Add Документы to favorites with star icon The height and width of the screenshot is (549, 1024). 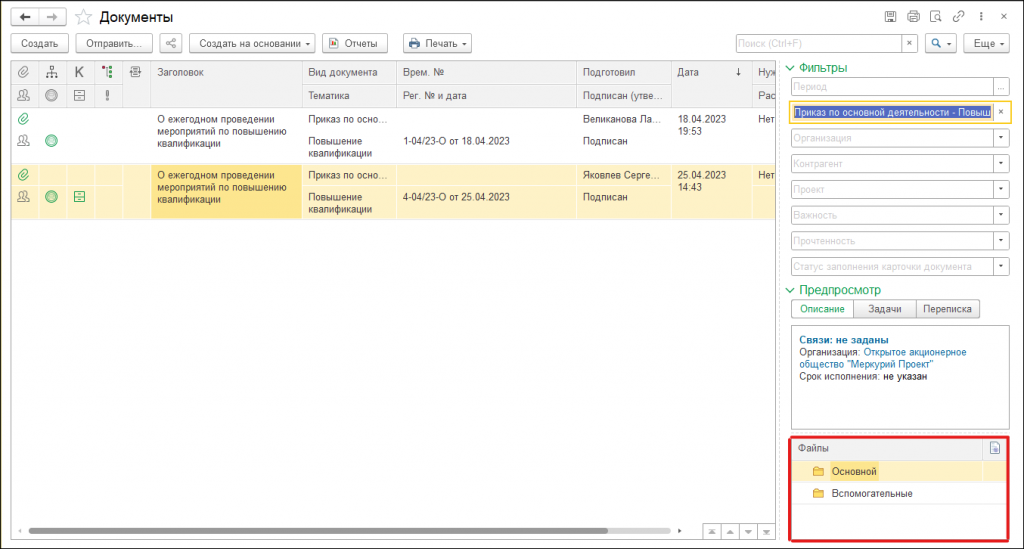[84, 17]
